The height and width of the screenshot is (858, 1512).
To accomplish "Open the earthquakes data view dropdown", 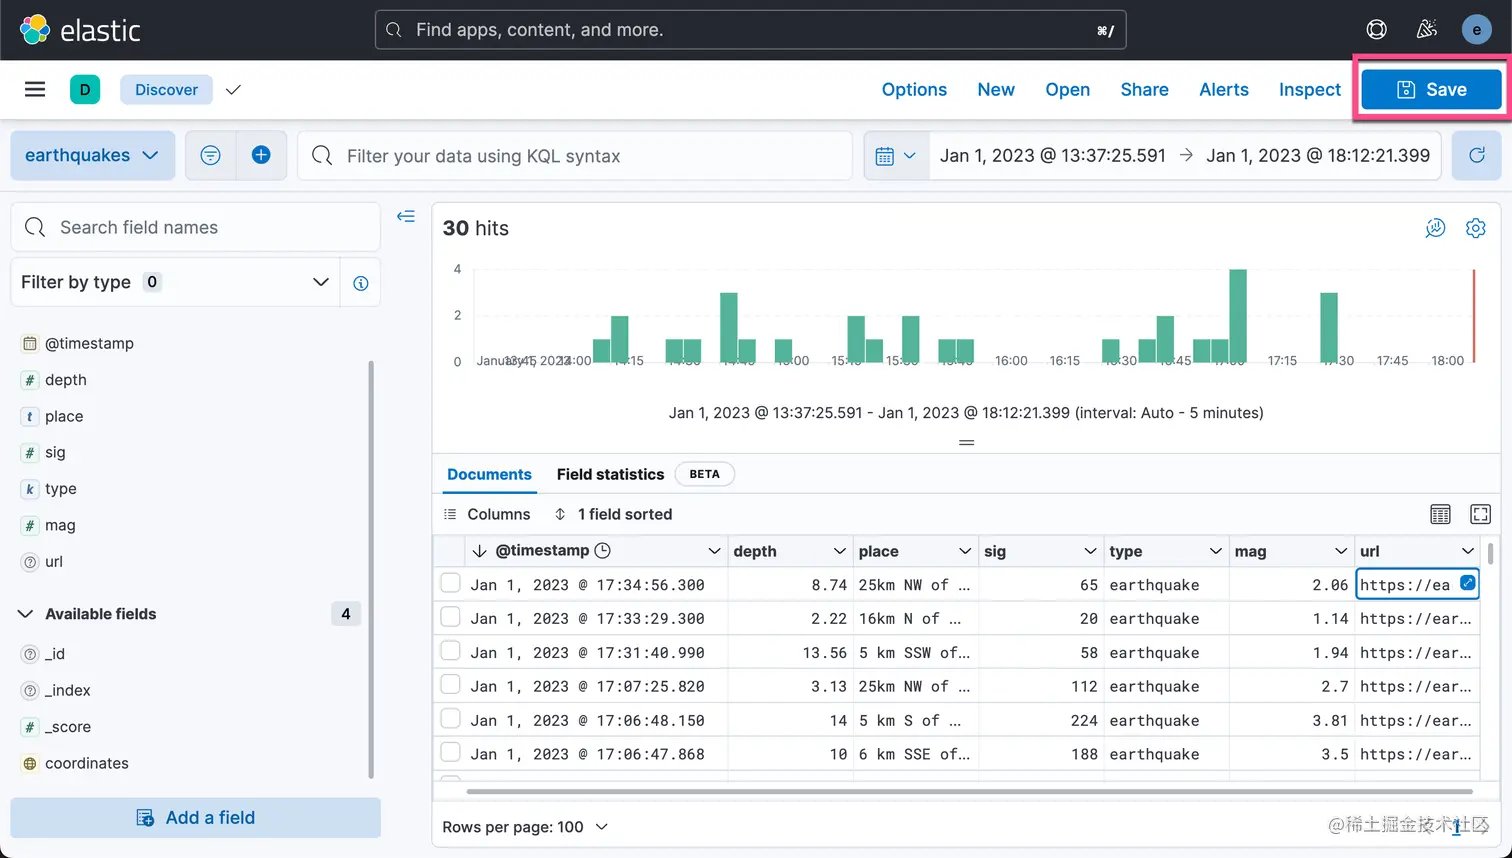I will pyautogui.click(x=92, y=155).
